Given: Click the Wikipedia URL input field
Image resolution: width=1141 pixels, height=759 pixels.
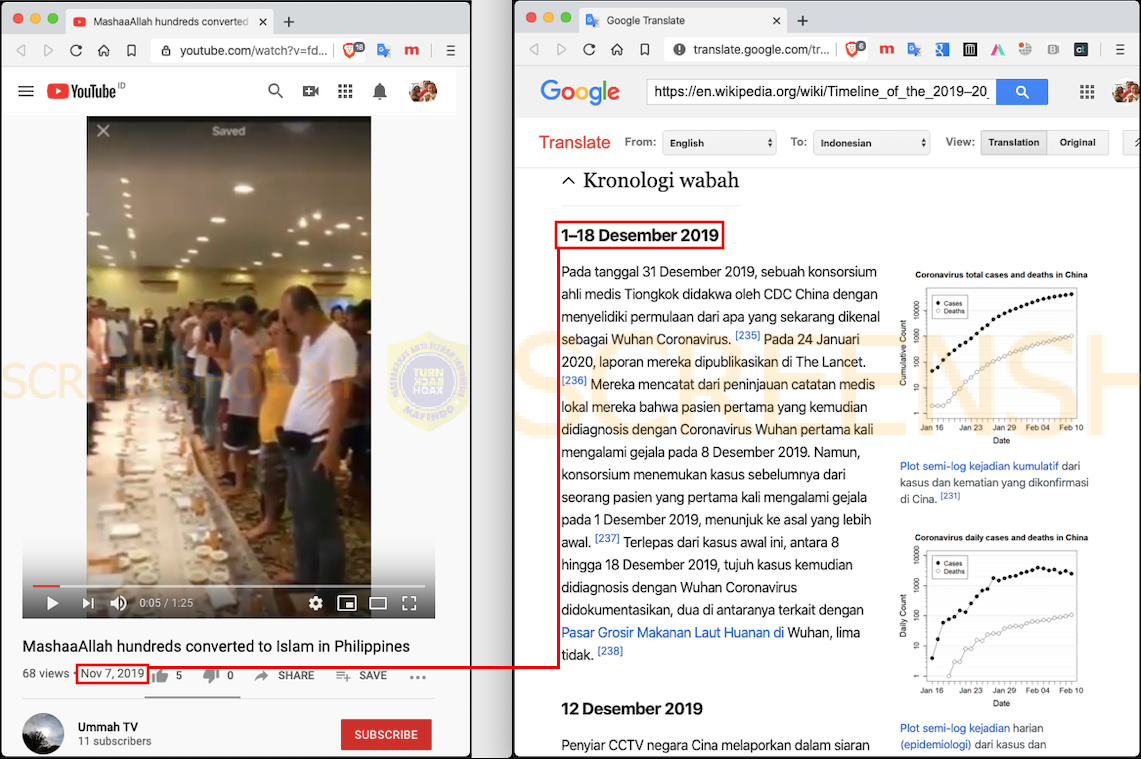Looking at the screenshot, I should [822, 92].
